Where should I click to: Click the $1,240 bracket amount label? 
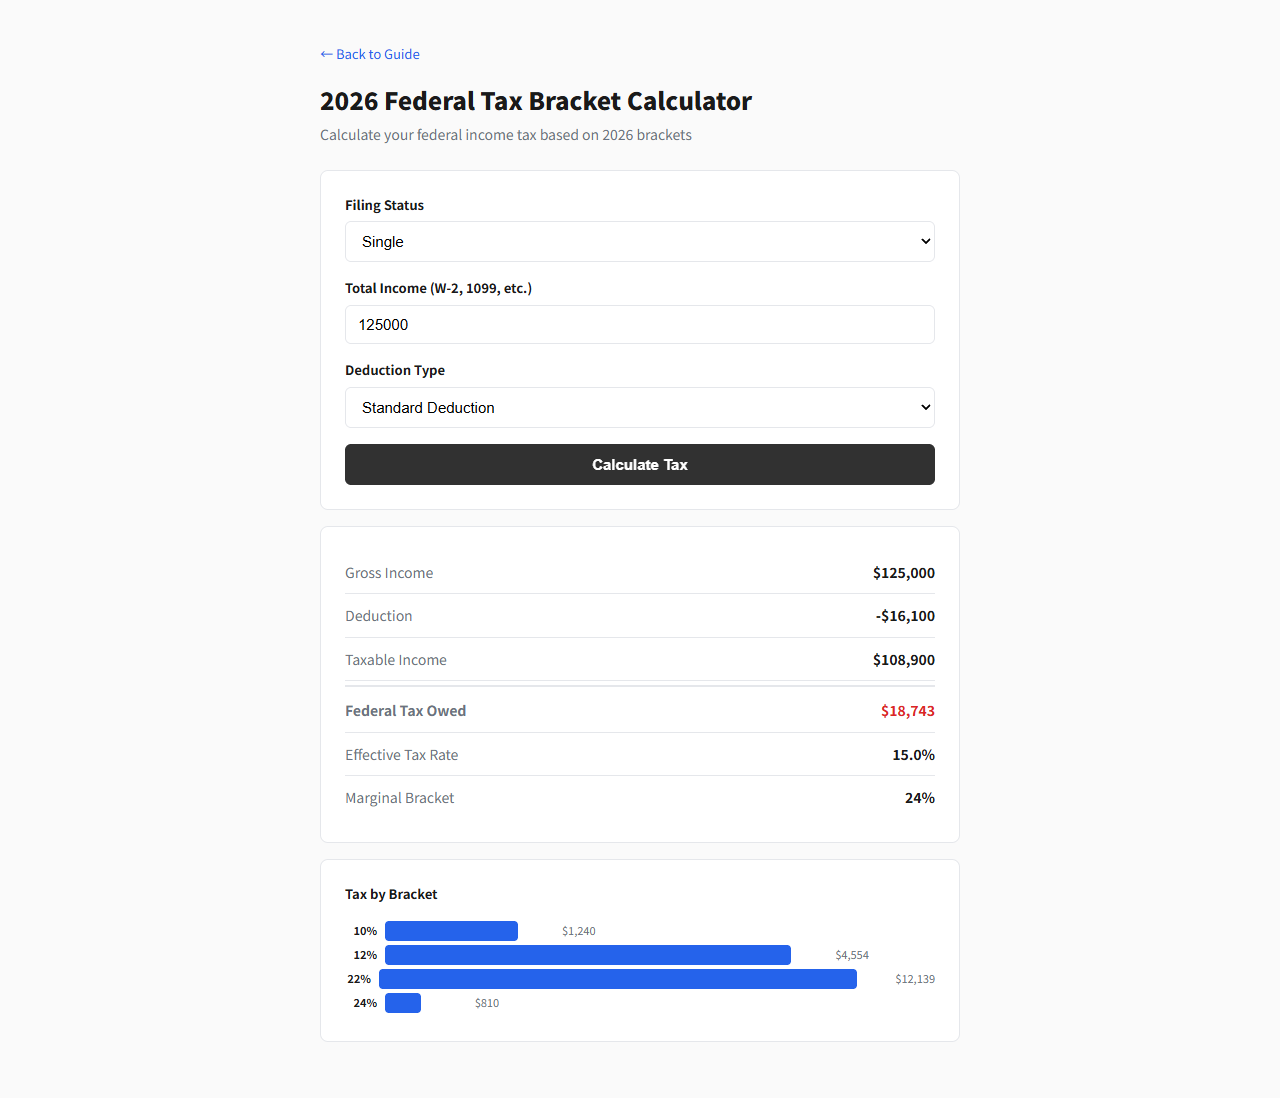pyautogui.click(x=578, y=931)
